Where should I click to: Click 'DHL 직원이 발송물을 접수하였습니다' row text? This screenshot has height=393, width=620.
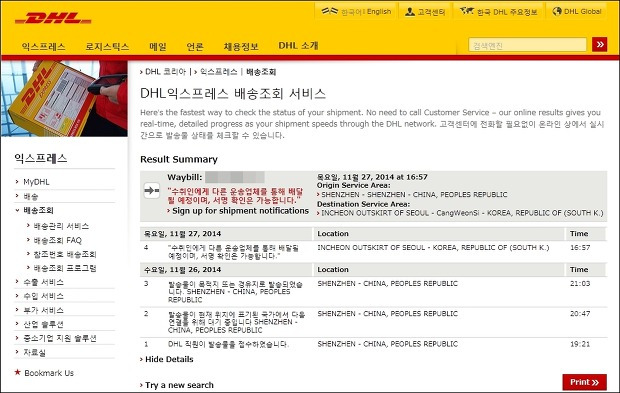coord(228,344)
